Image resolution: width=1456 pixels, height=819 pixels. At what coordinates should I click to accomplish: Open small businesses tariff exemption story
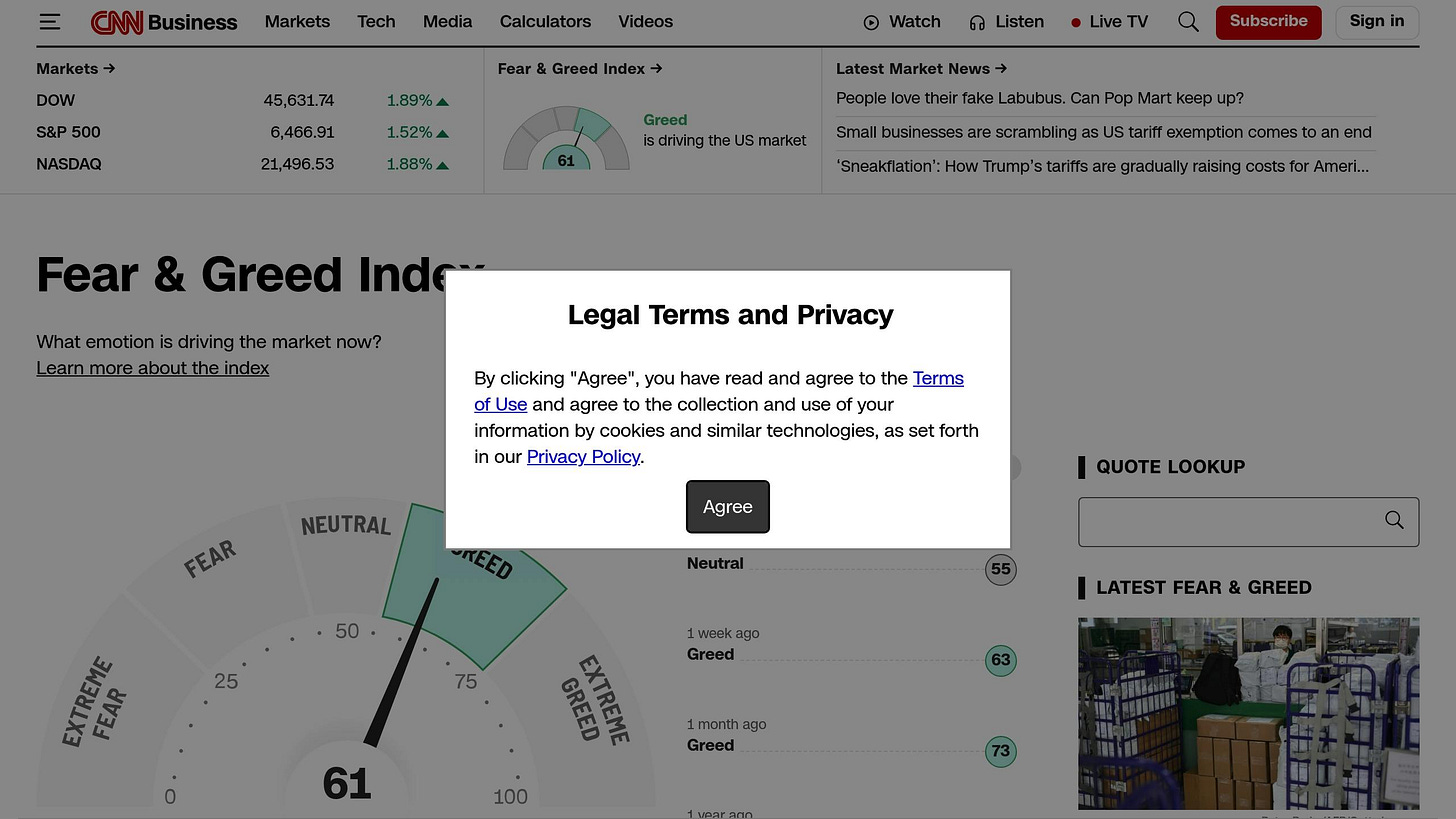(x=1104, y=133)
